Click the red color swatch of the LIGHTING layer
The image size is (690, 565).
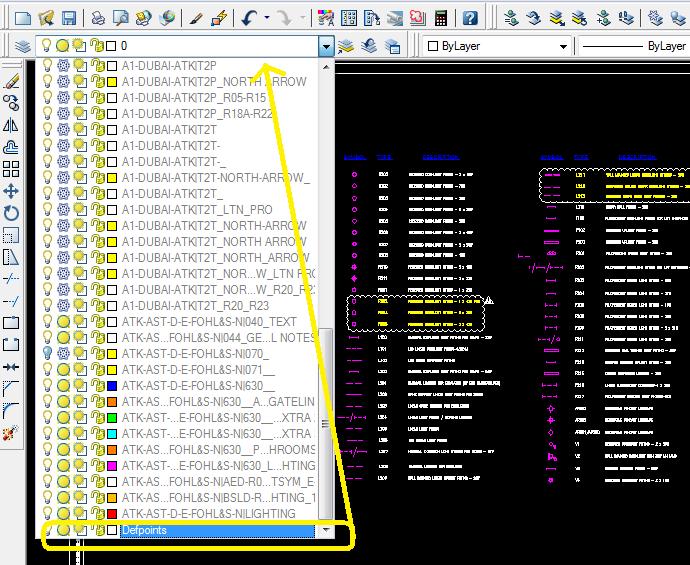[112, 514]
